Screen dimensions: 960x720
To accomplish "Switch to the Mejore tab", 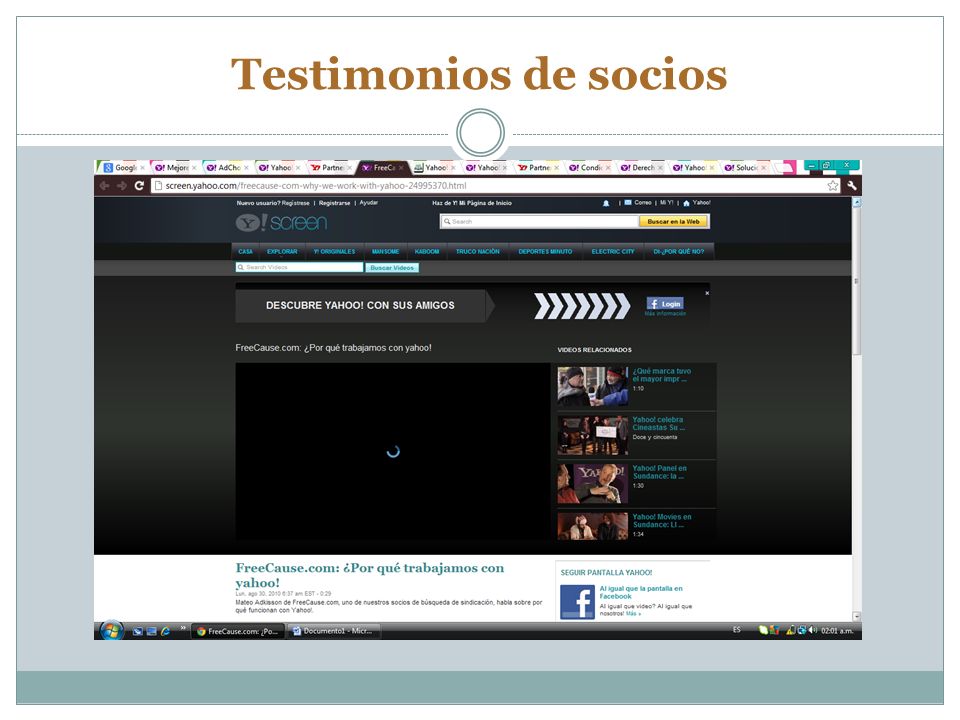I will pos(174,168).
